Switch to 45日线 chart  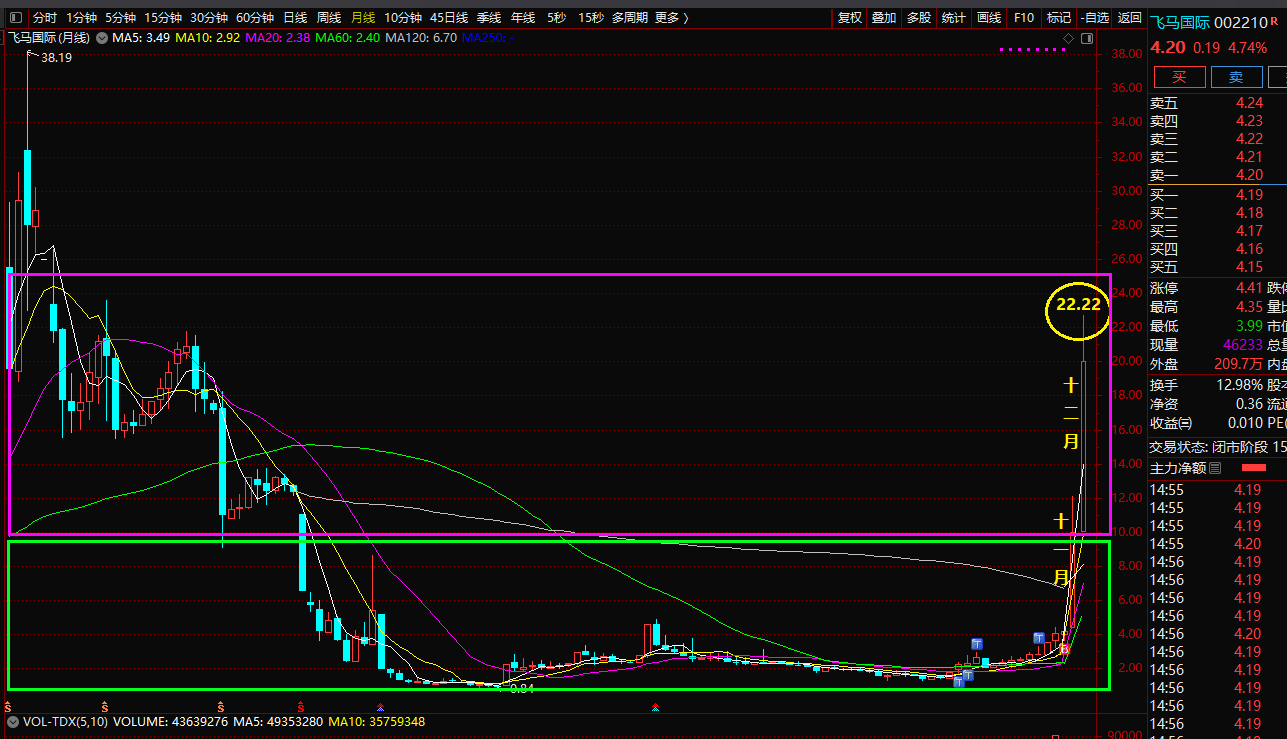pos(449,18)
